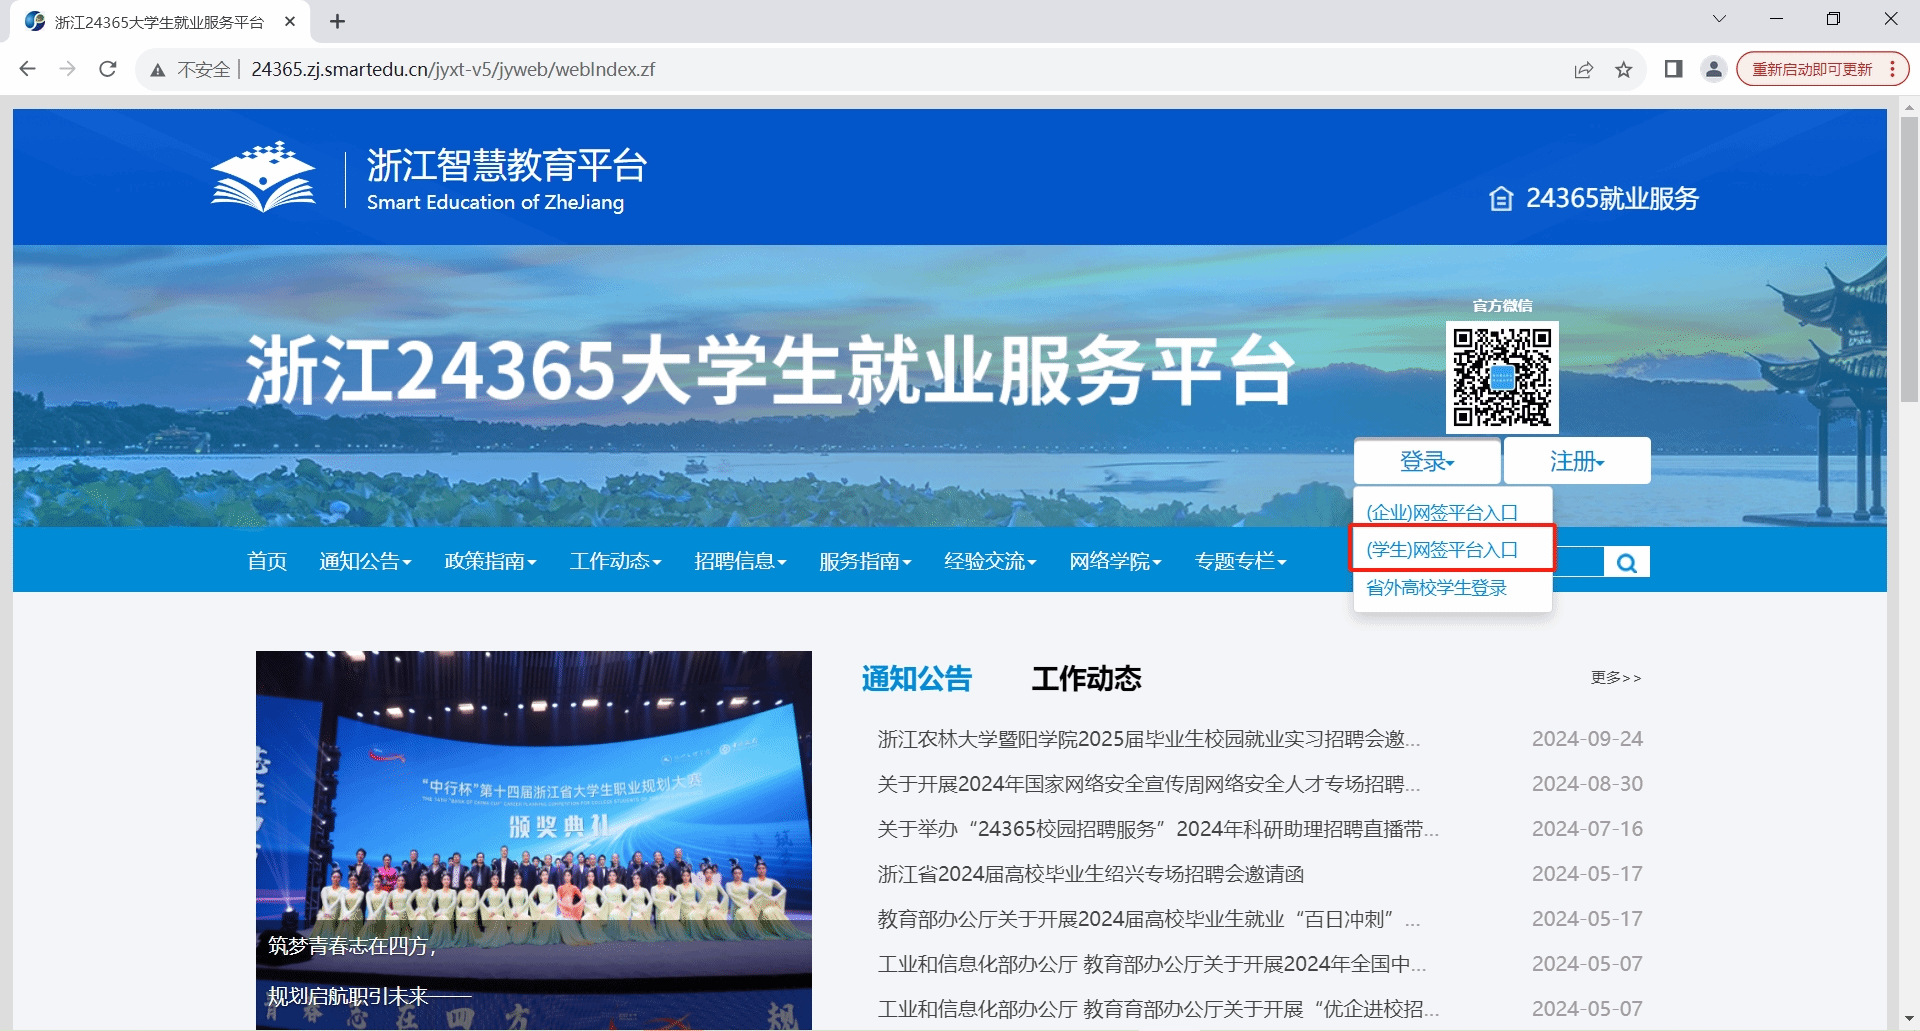Click the 更多>> link

[1615, 678]
